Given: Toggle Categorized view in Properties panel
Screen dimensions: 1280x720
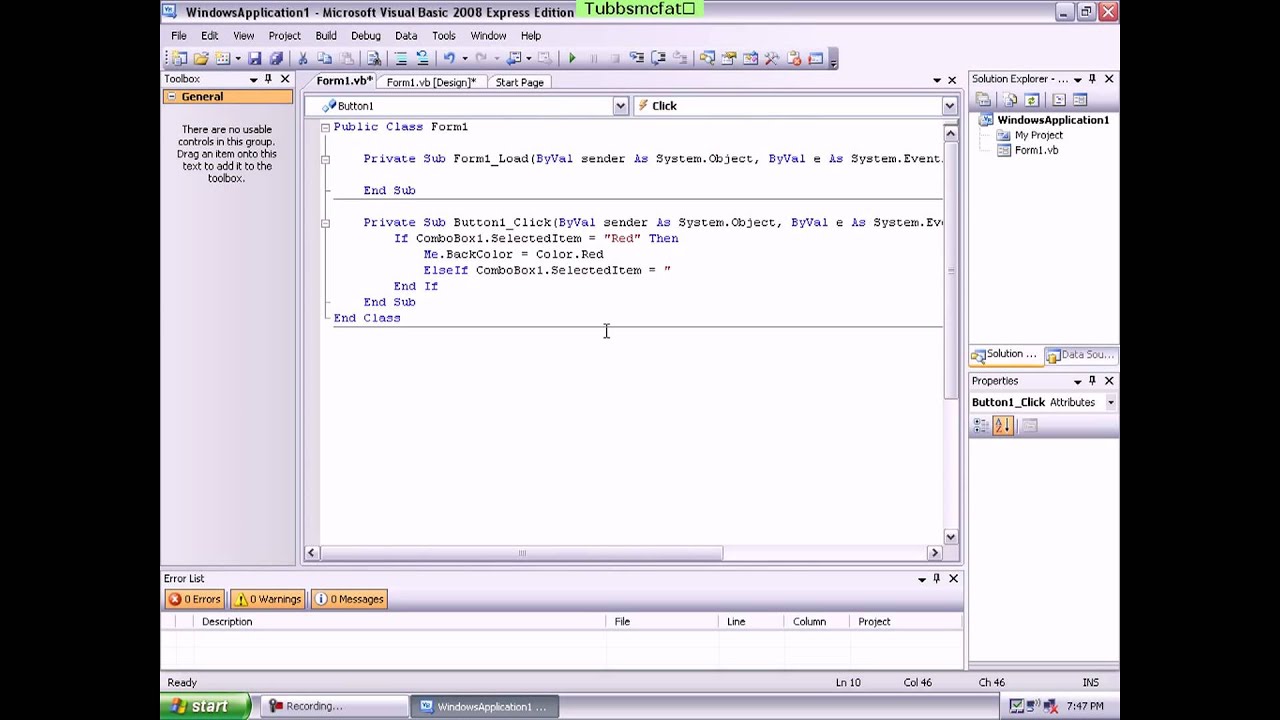Looking at the screenshot, I should pyautogui.click(x=981, y=426).
